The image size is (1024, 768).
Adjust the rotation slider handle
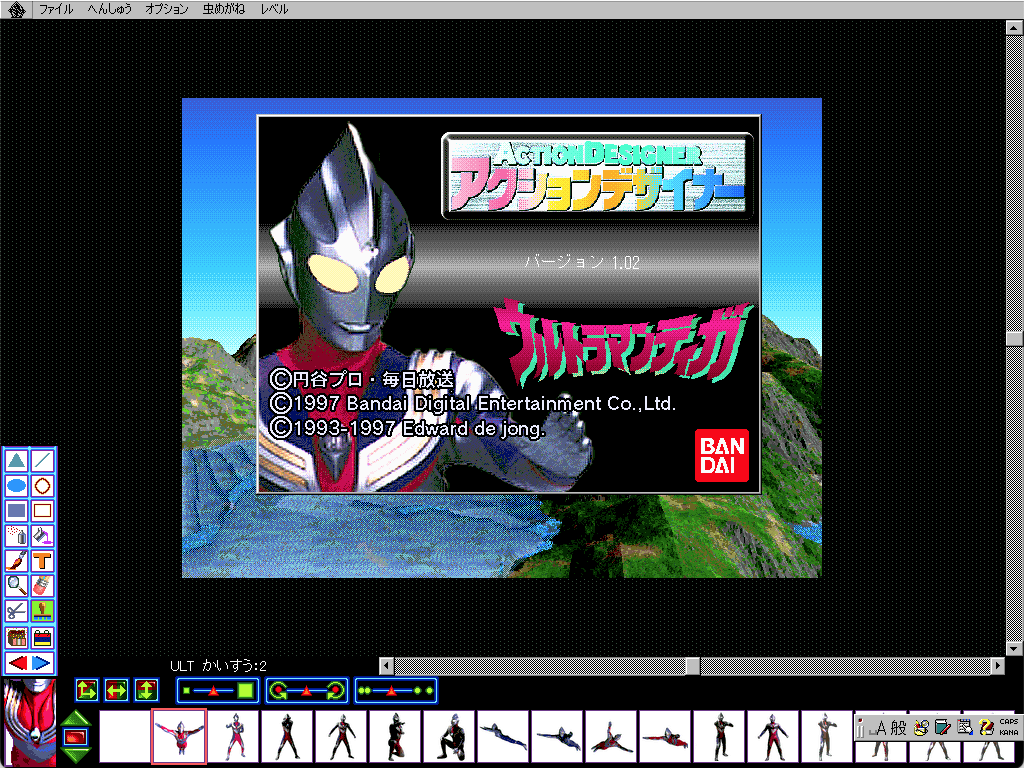point(306,690)
